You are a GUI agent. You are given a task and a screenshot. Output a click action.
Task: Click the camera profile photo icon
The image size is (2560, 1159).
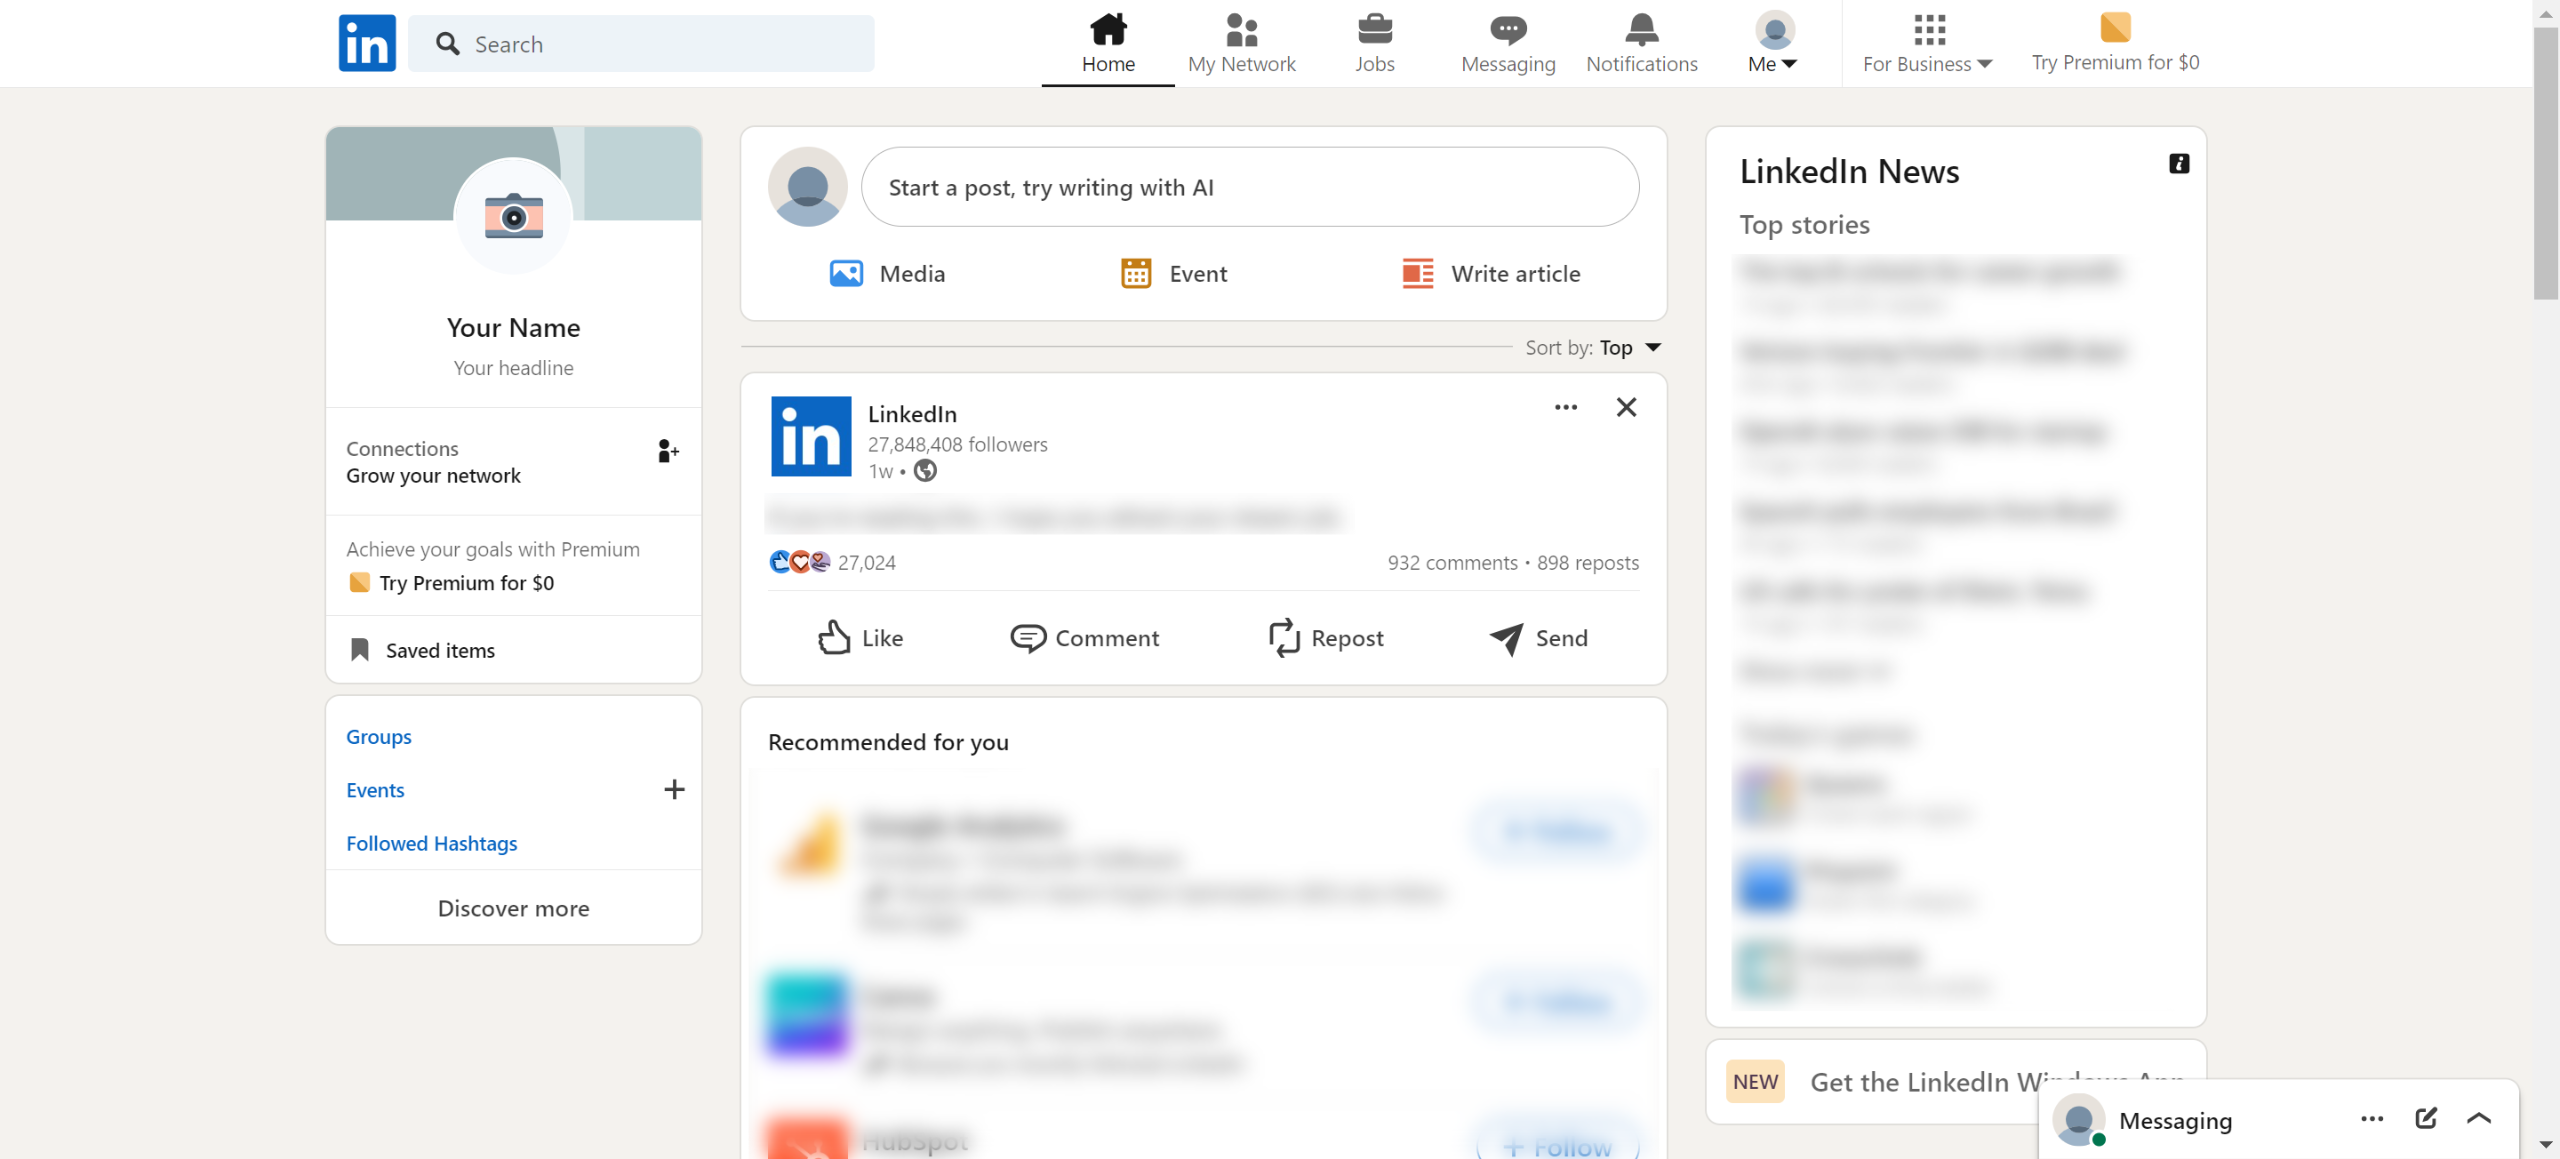513,216
